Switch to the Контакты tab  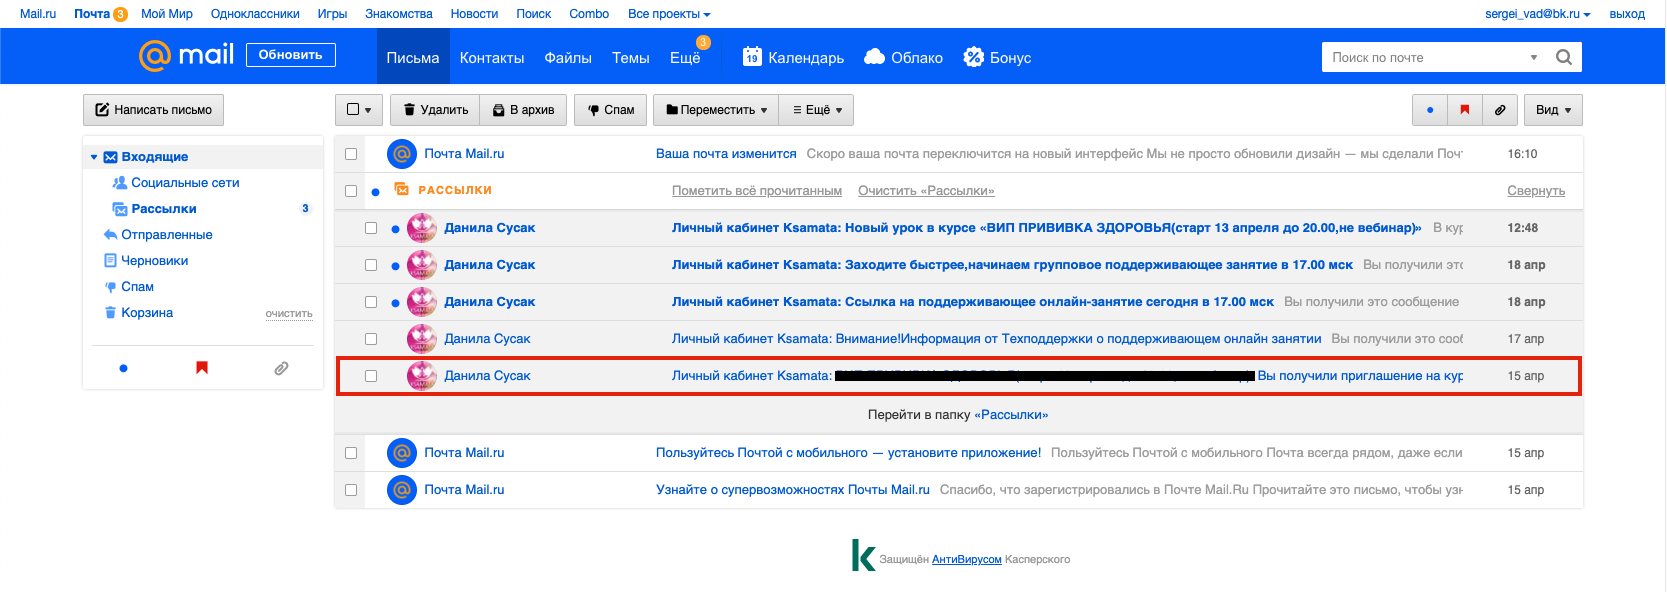(492, 57)
